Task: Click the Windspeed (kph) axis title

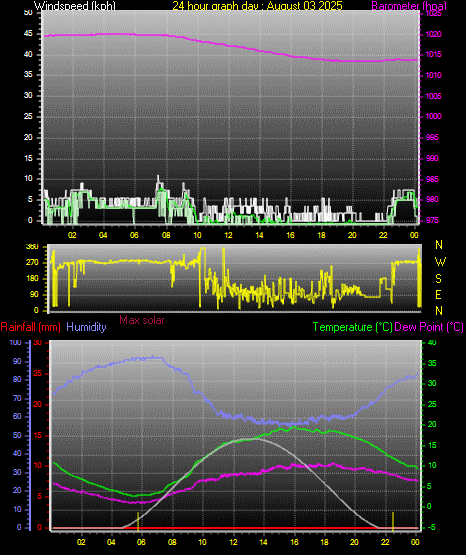Action: (x=74, y=6)
